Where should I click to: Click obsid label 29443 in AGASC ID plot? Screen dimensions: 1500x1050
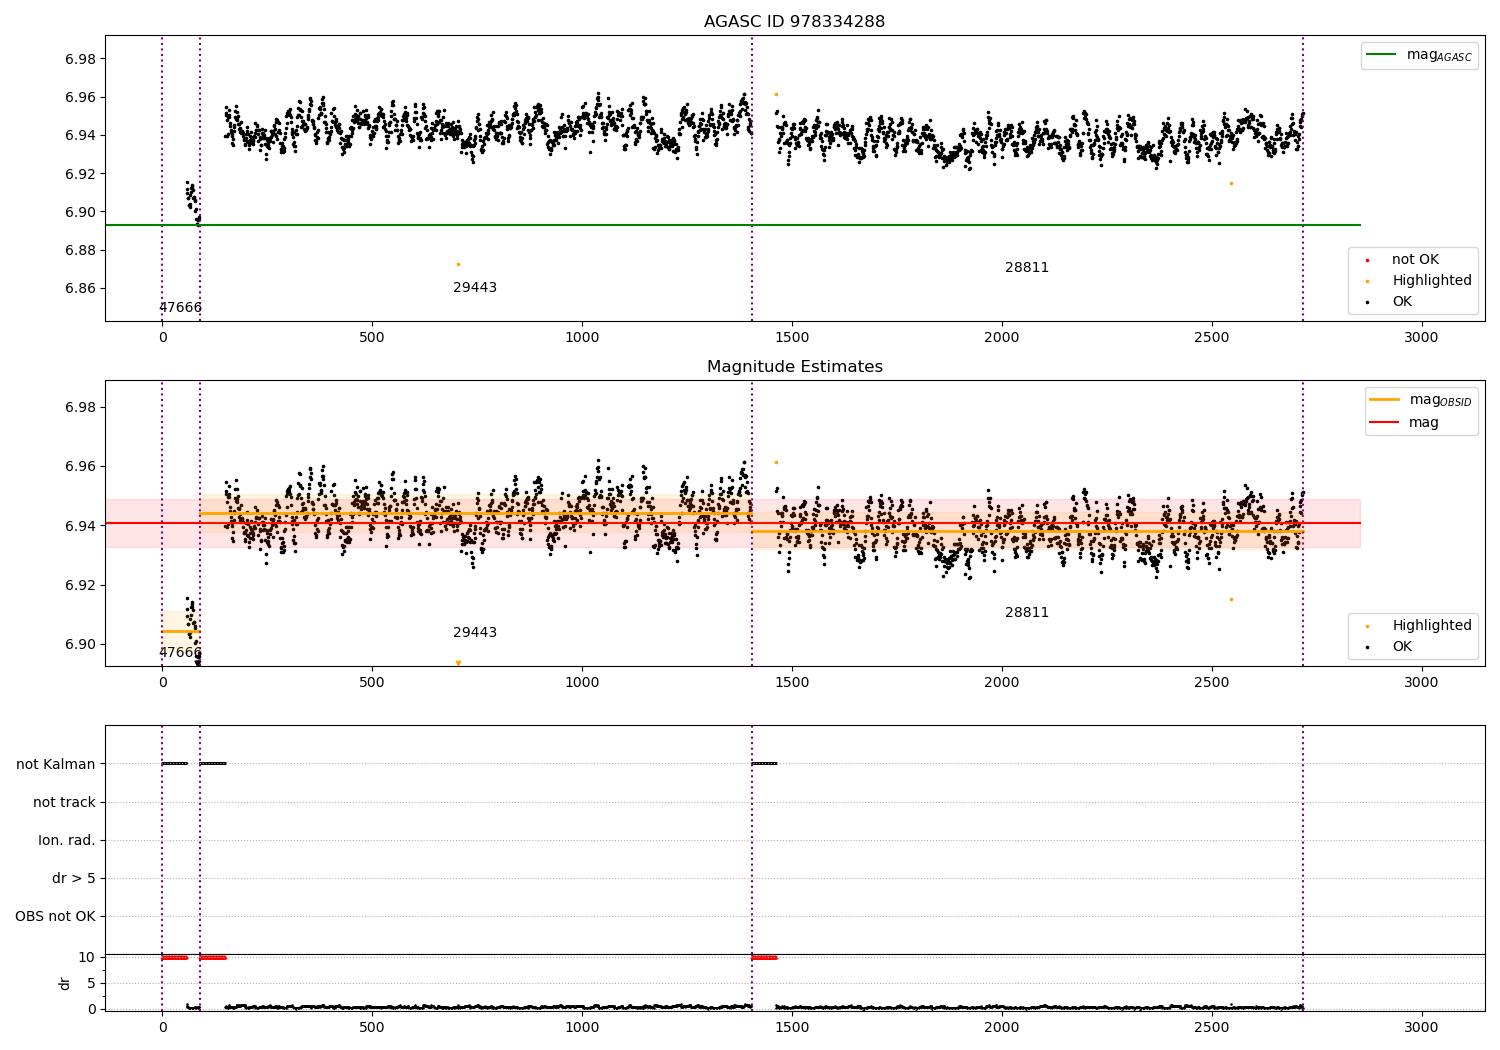(475, 288)
